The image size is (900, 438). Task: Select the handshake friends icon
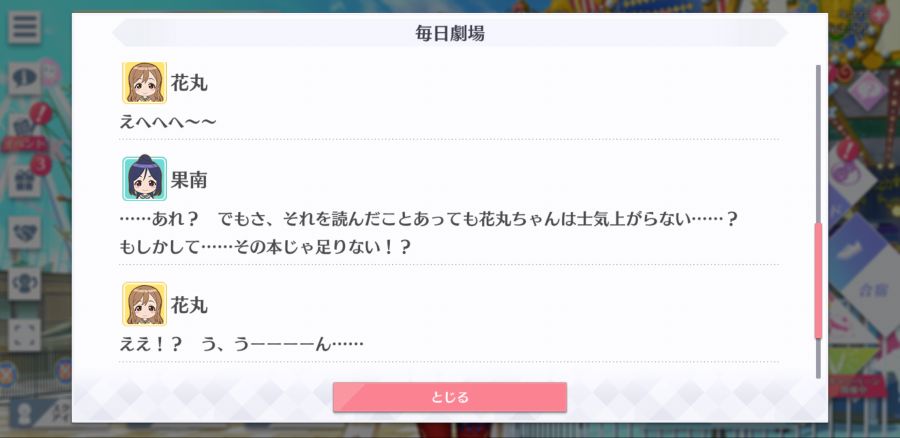tap(24, 232)
